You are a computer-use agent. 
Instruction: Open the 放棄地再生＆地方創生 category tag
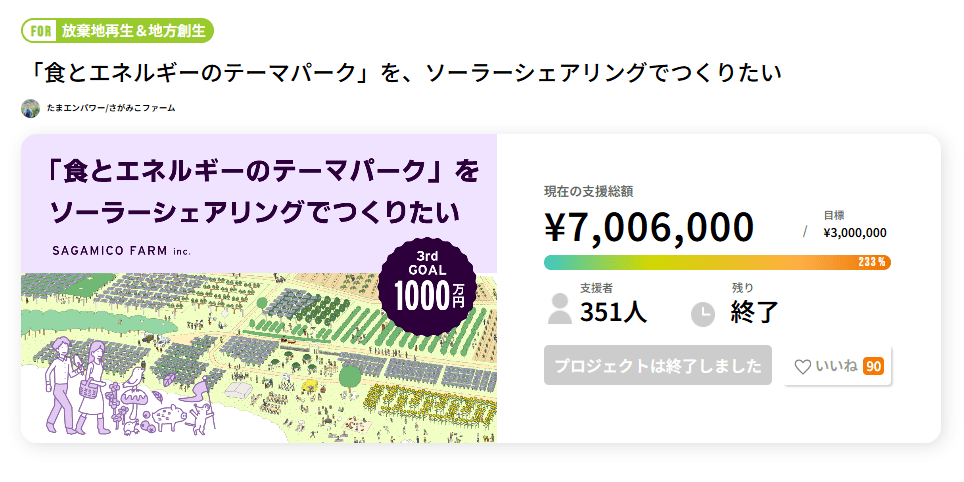point(133,30)
